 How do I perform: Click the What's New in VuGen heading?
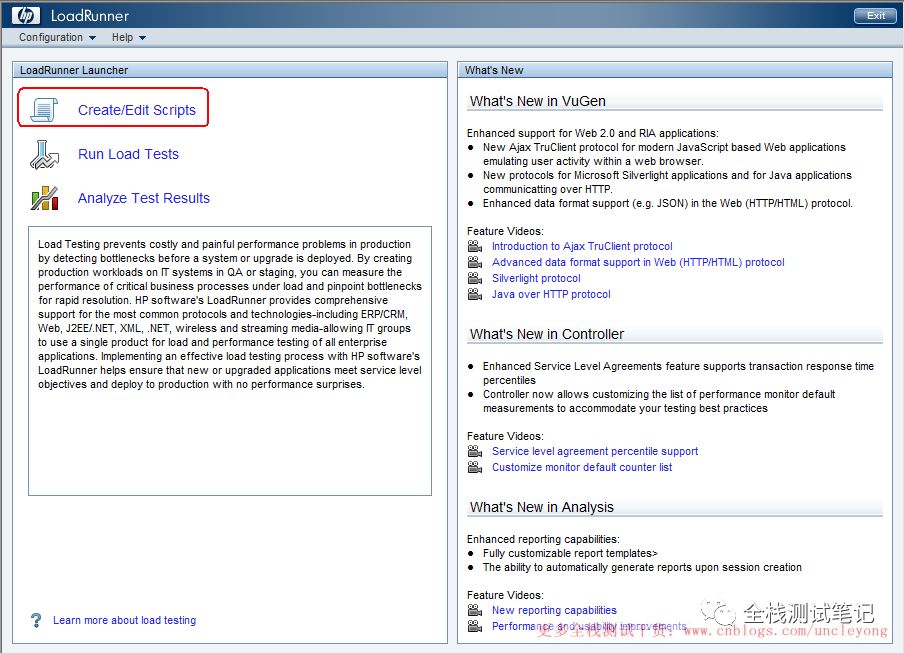pos(537,101)
